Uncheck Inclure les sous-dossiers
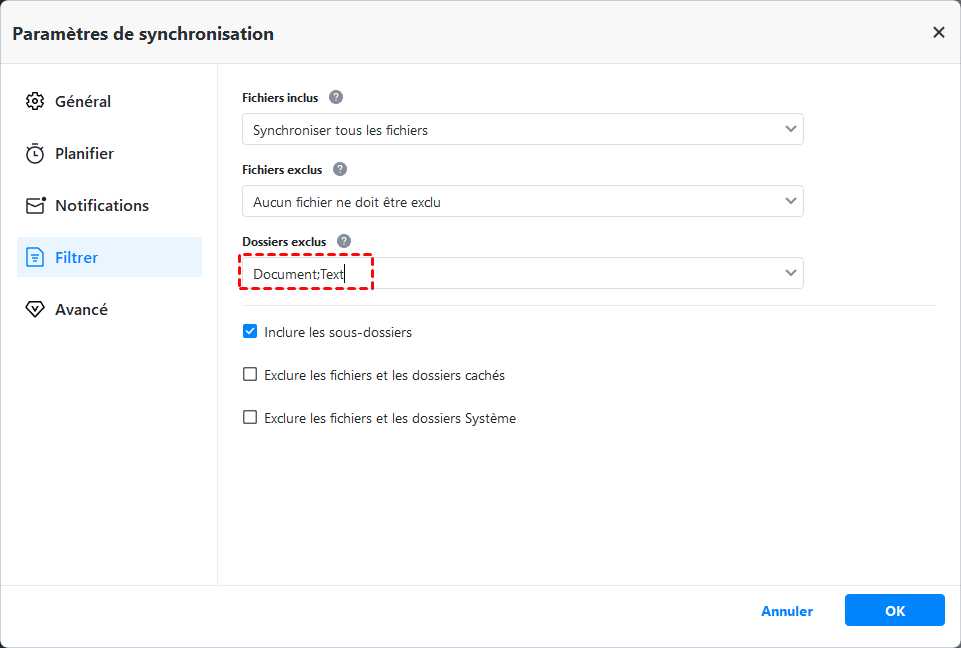 (x=250, y=331)
